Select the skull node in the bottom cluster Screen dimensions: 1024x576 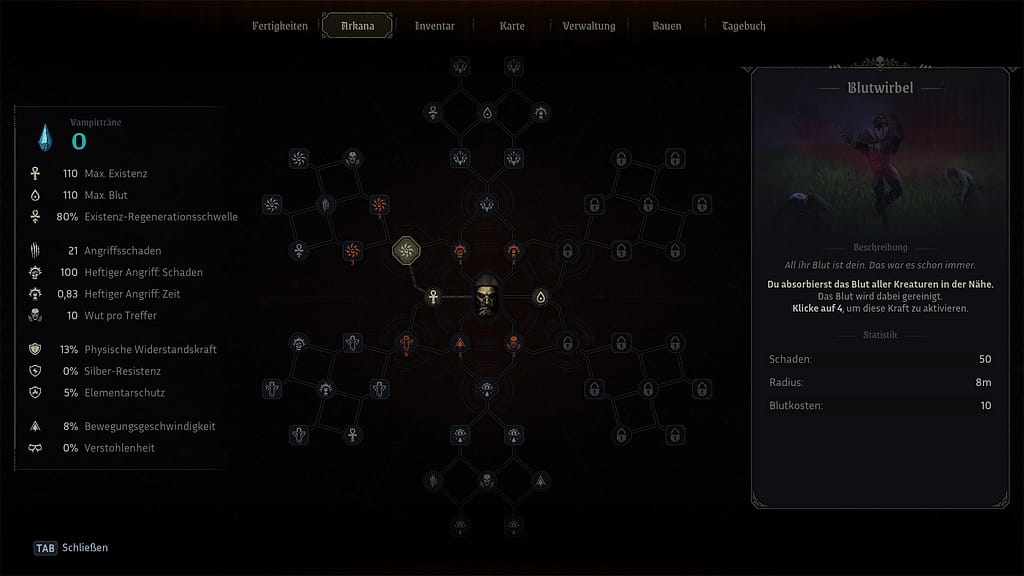(487, 481)
